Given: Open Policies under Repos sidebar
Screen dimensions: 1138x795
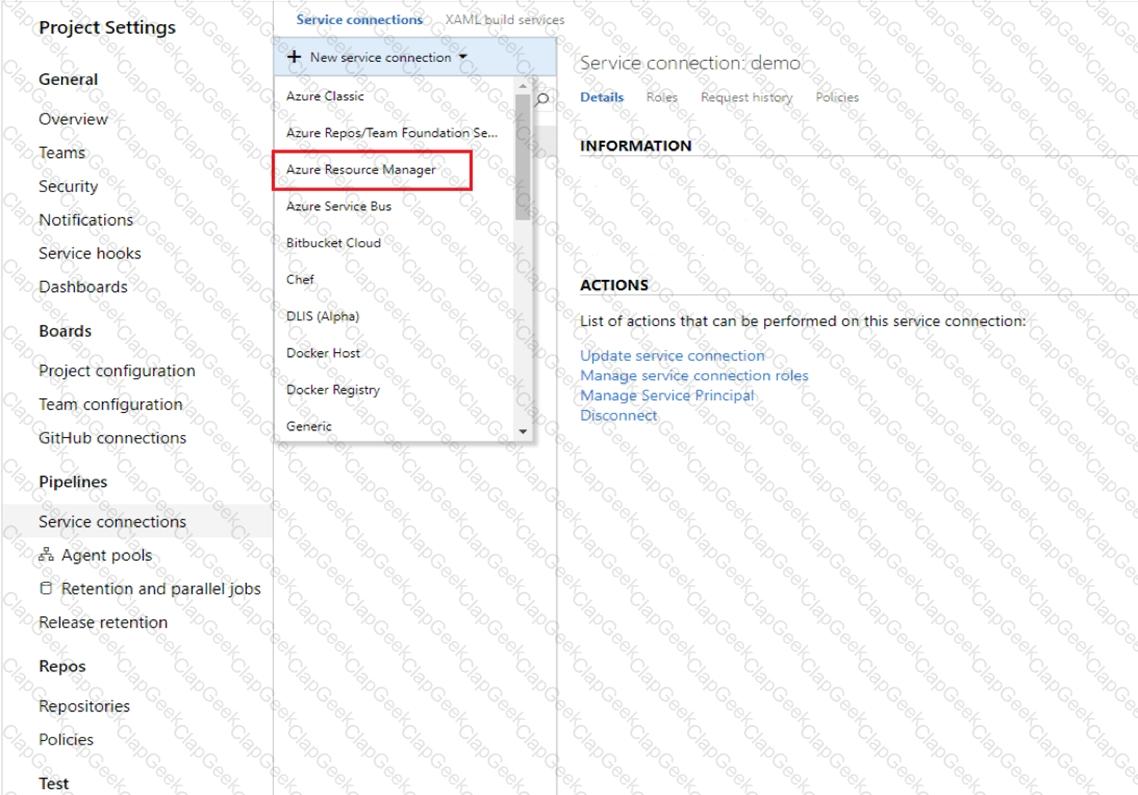Looking at the screenshot, I should (66, 739).
